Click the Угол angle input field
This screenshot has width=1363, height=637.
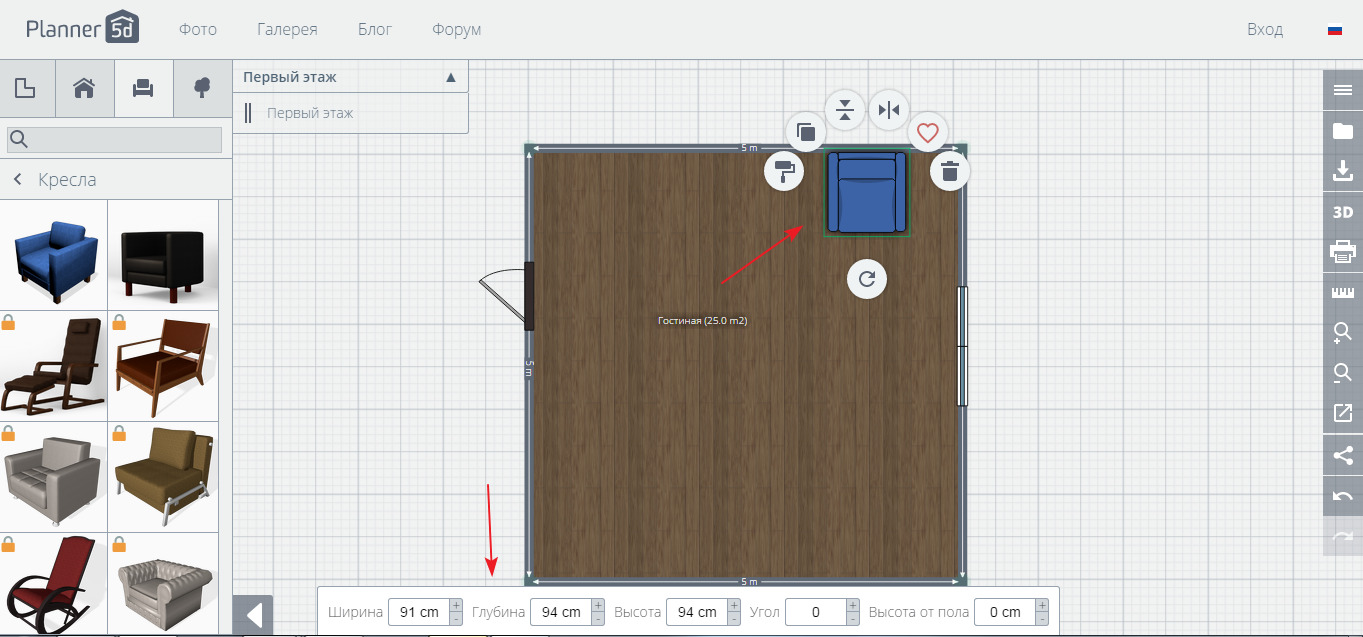coord(815,612)
